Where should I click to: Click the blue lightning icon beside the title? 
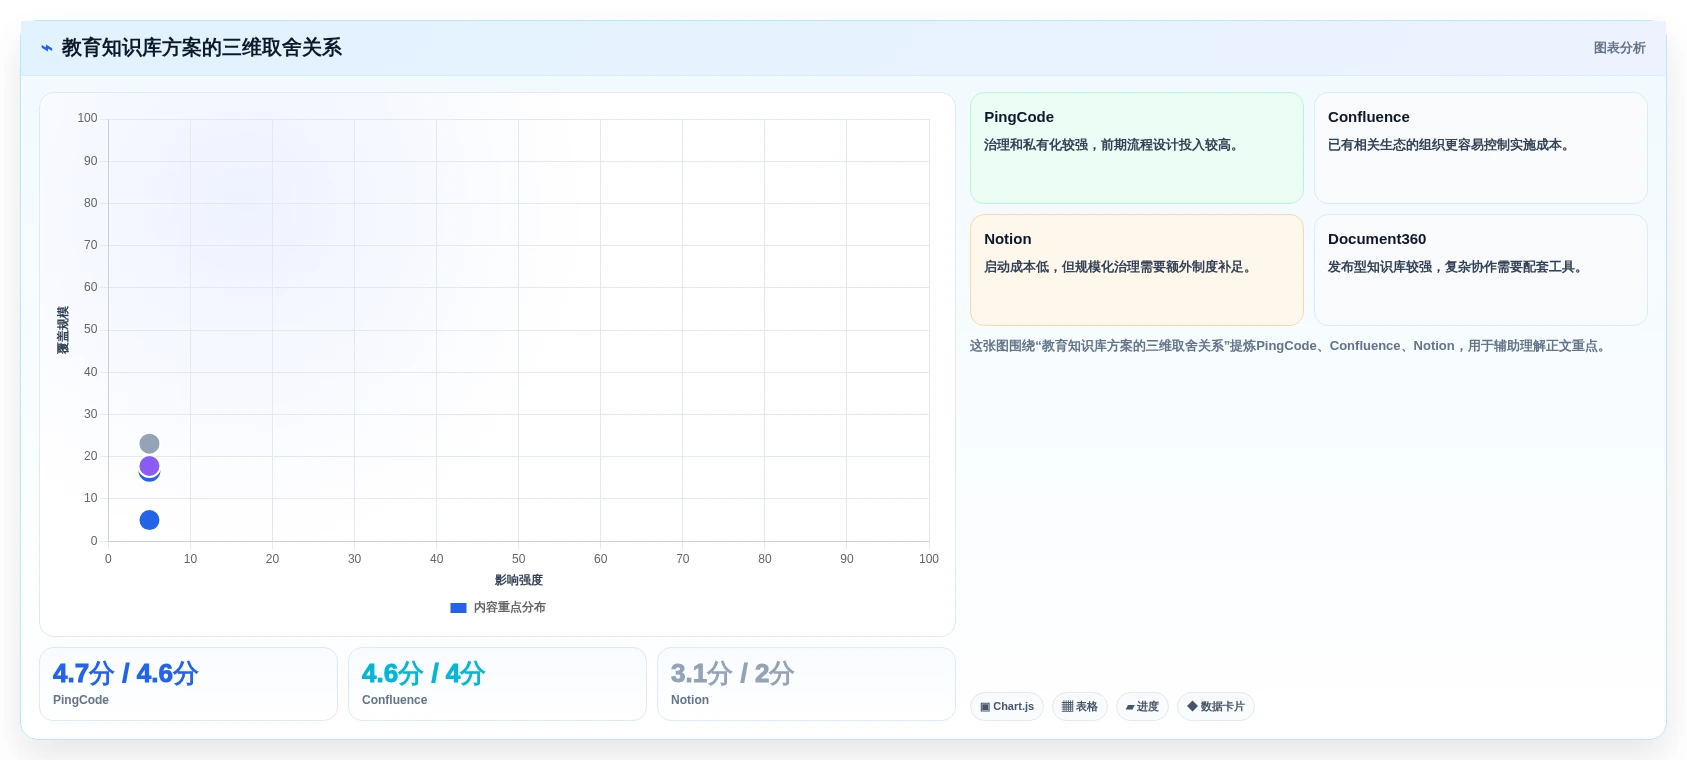pos(47,48)
